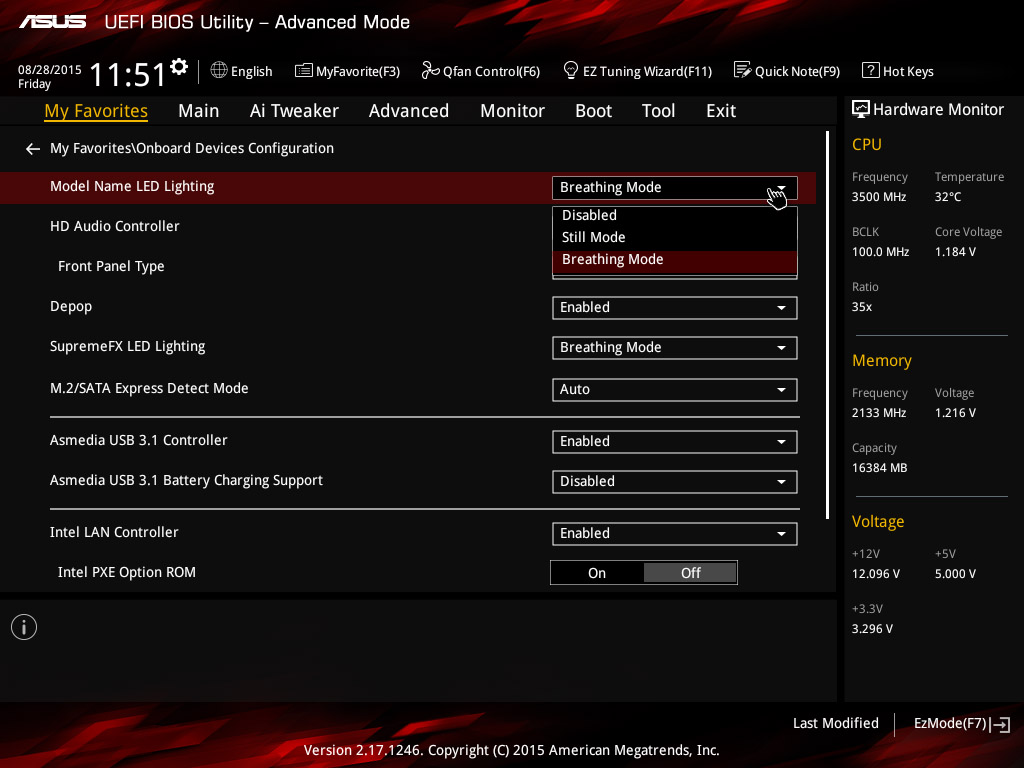Click CPU temperature value 32°C
The width and height of the screenshot is (1024, 768).
pyautogui.click(x=948, y=197)
